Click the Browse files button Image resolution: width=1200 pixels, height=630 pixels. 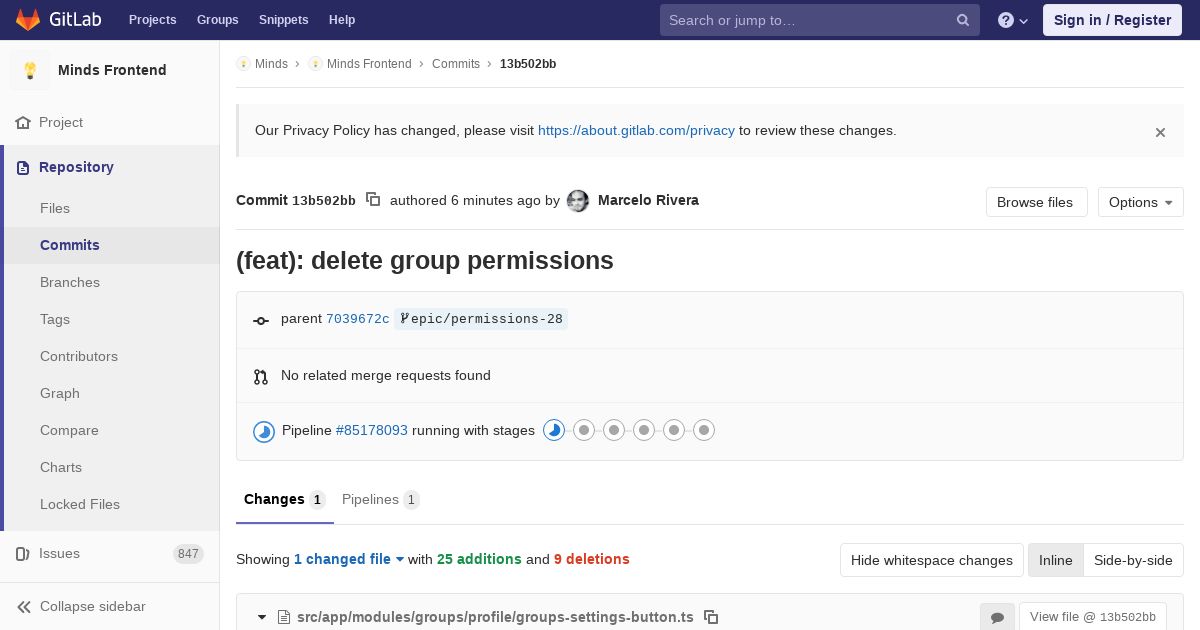[1035, 202]
